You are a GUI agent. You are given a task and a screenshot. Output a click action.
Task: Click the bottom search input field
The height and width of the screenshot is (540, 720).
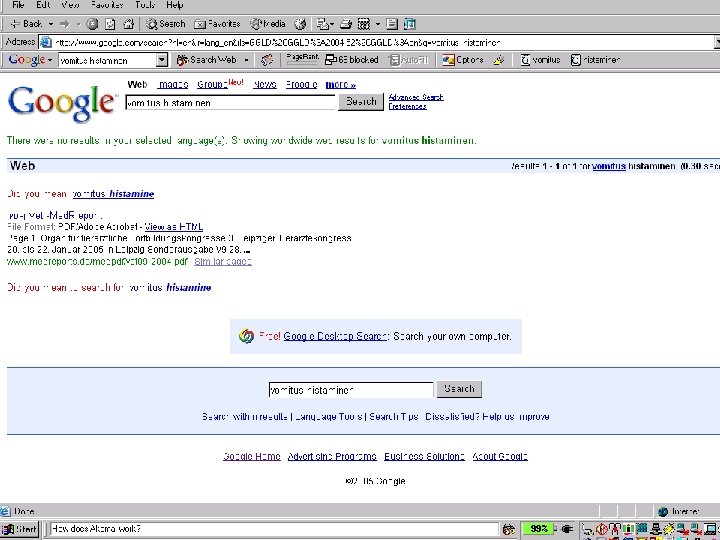pos(351,390)
